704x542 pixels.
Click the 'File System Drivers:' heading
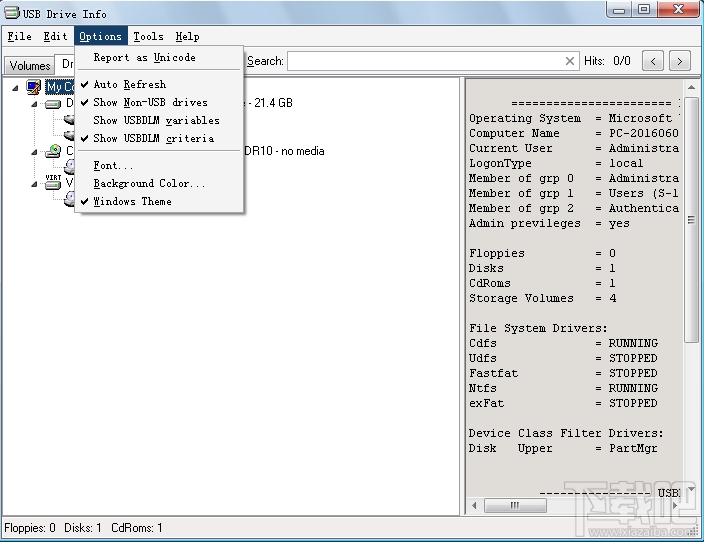(538, 328)
